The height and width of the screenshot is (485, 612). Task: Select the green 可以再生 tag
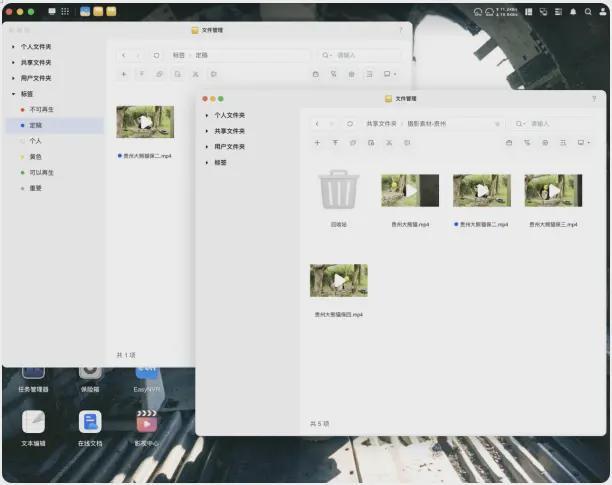click(55, 172)
